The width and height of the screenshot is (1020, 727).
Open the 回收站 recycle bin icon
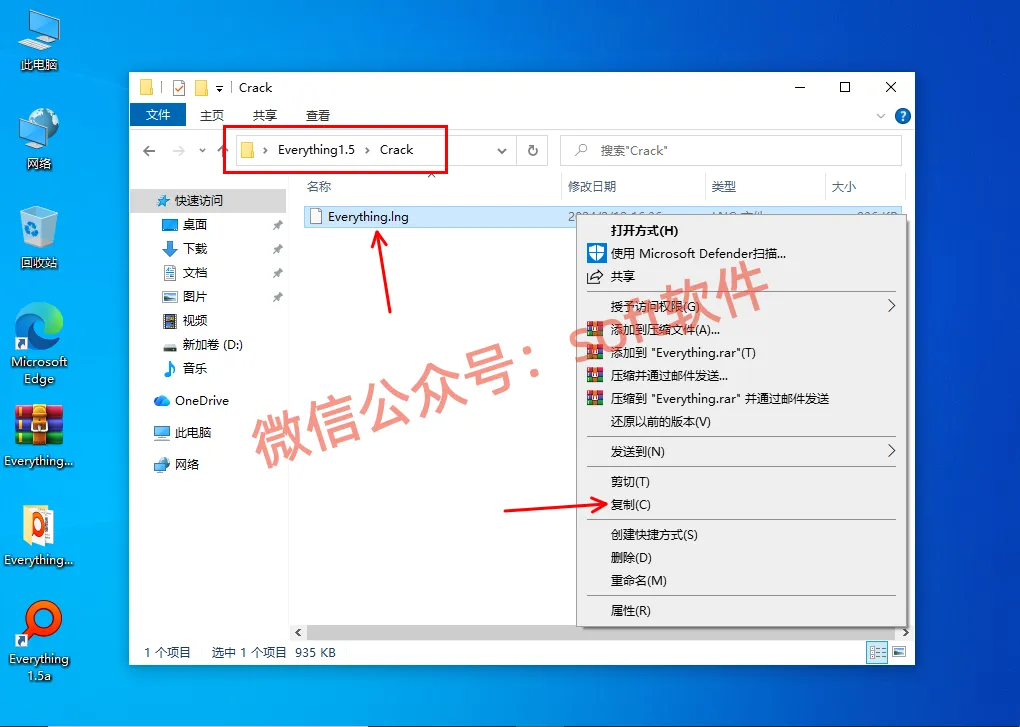point(39,237)
